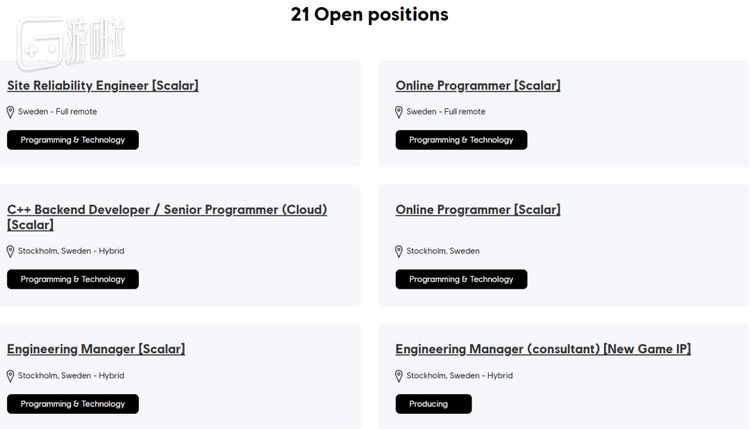Click location pin icon beside Sweden - Full remote under Site Reliability Engineer
The width and height of the screenshot is (750, 429).
pos(11,112)
